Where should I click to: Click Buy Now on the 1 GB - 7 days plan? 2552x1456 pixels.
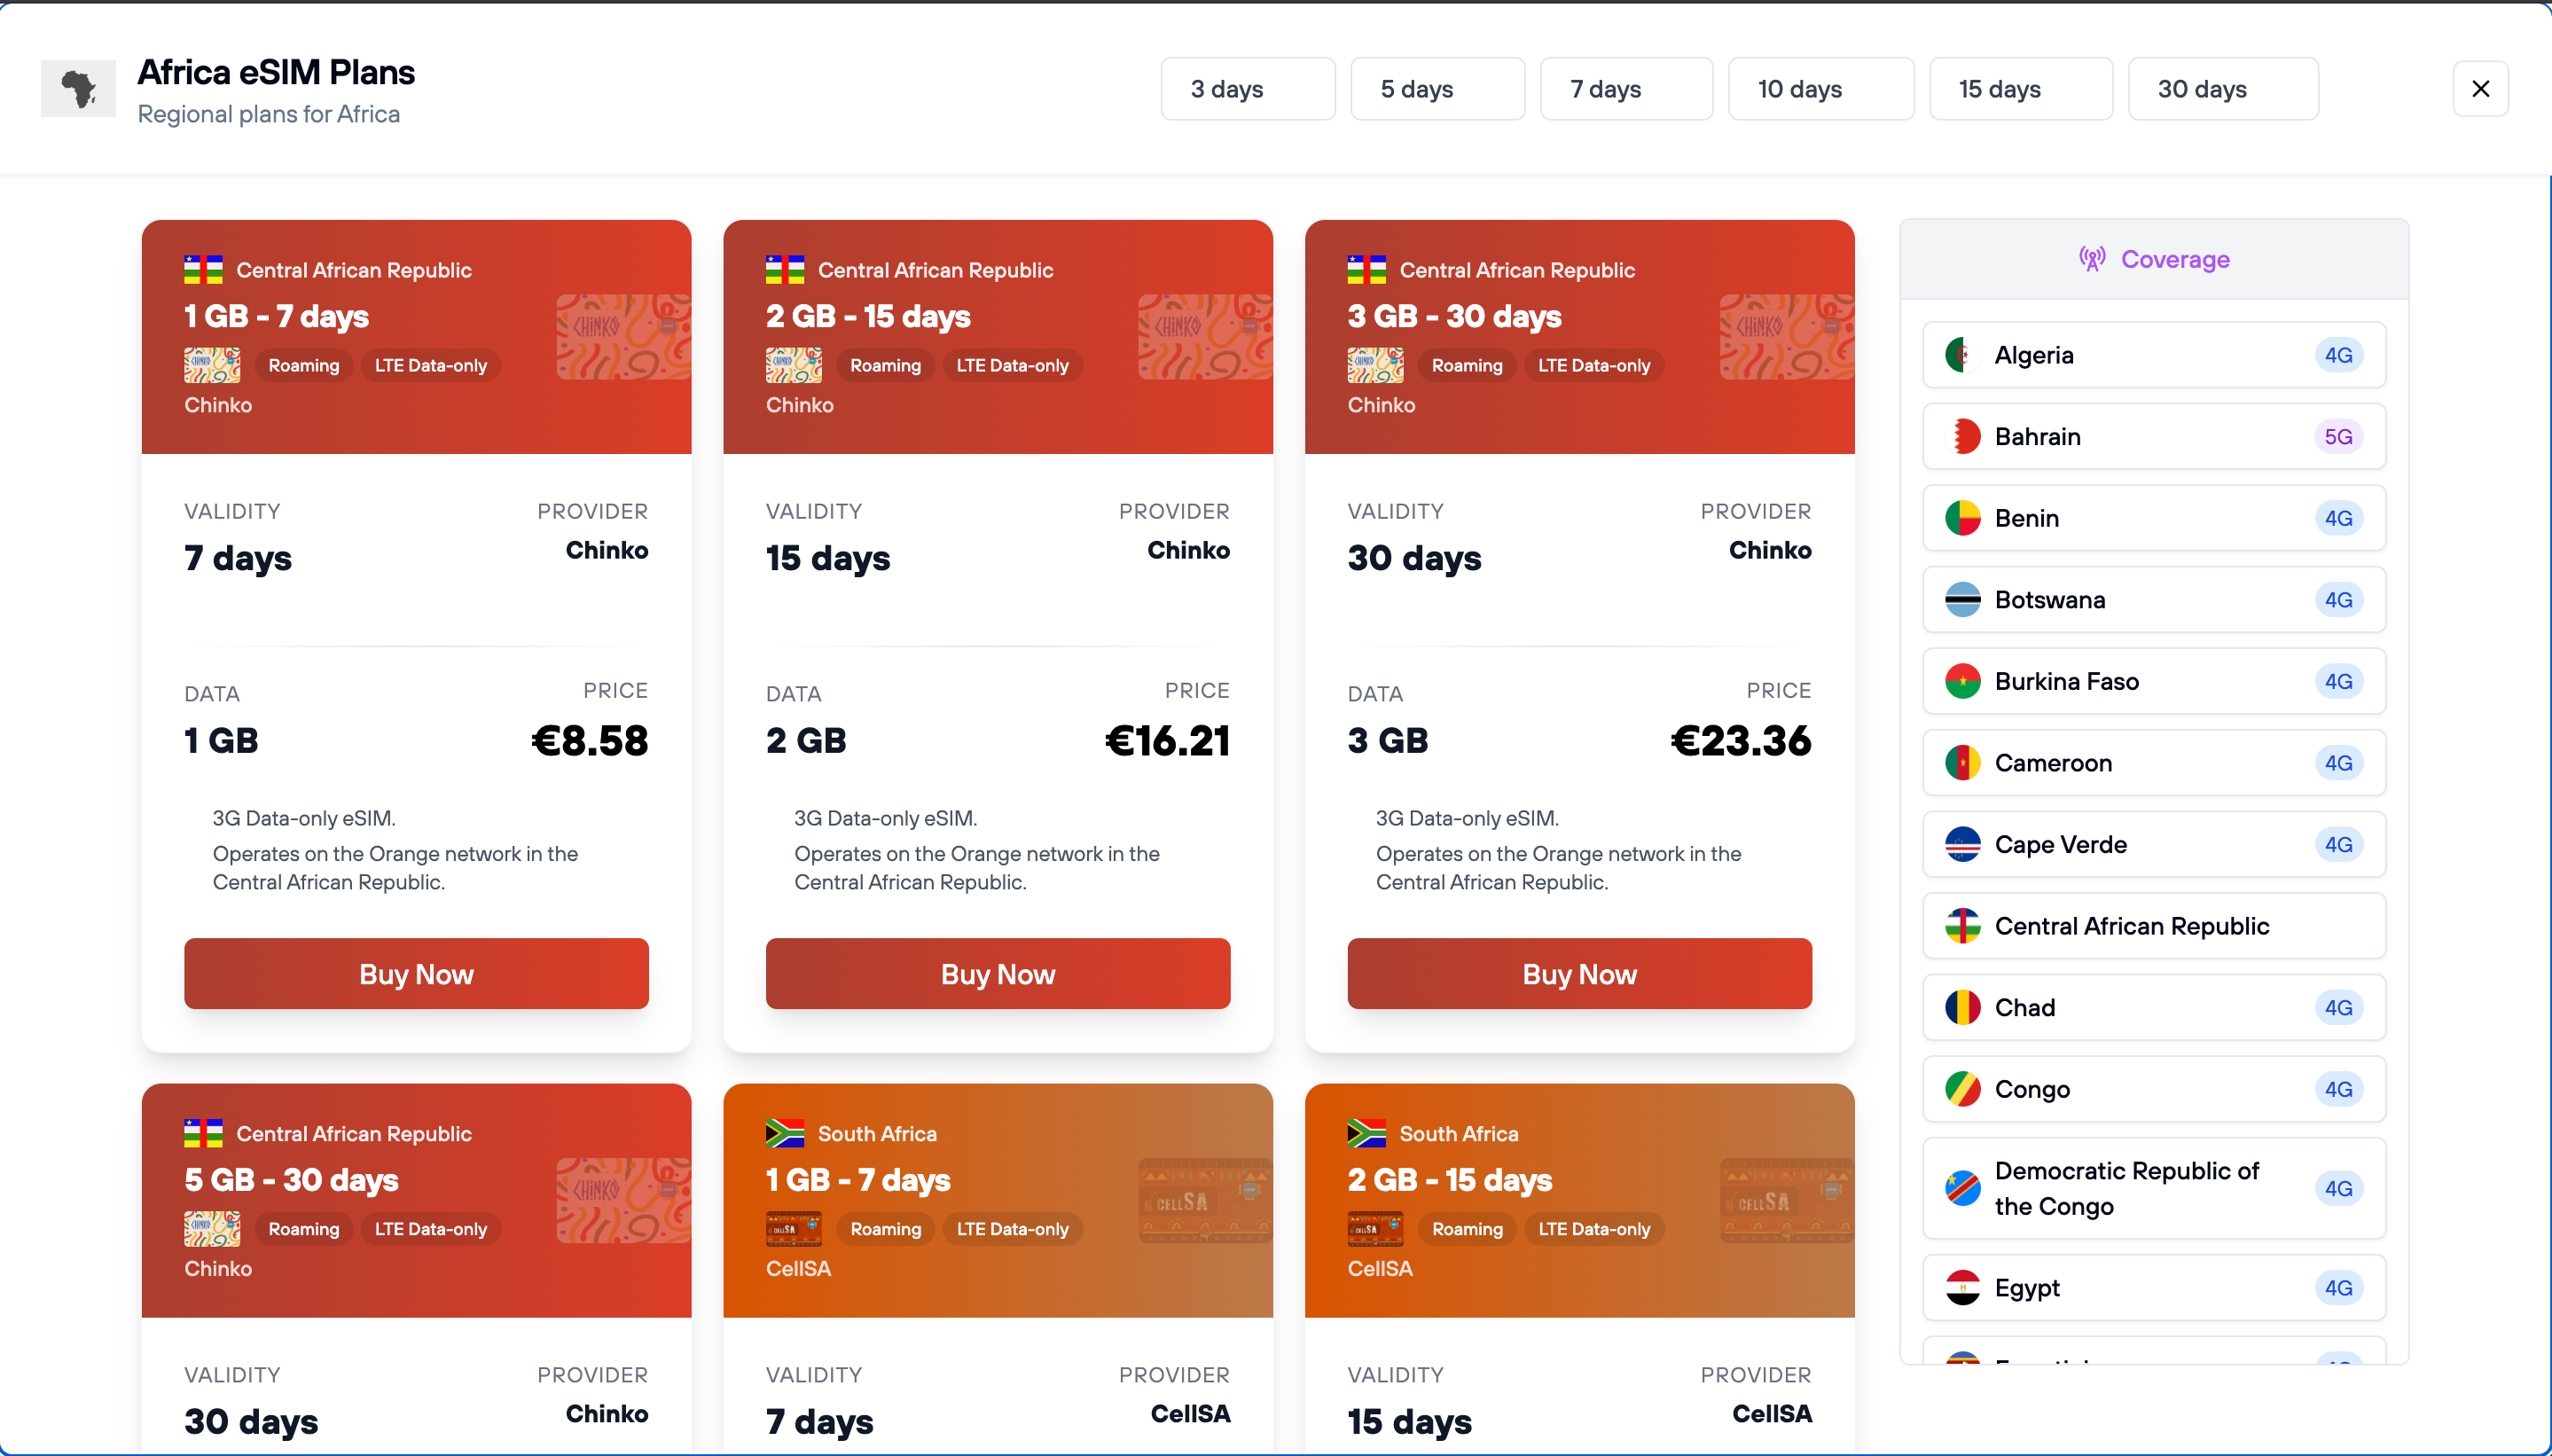(416, 973)
